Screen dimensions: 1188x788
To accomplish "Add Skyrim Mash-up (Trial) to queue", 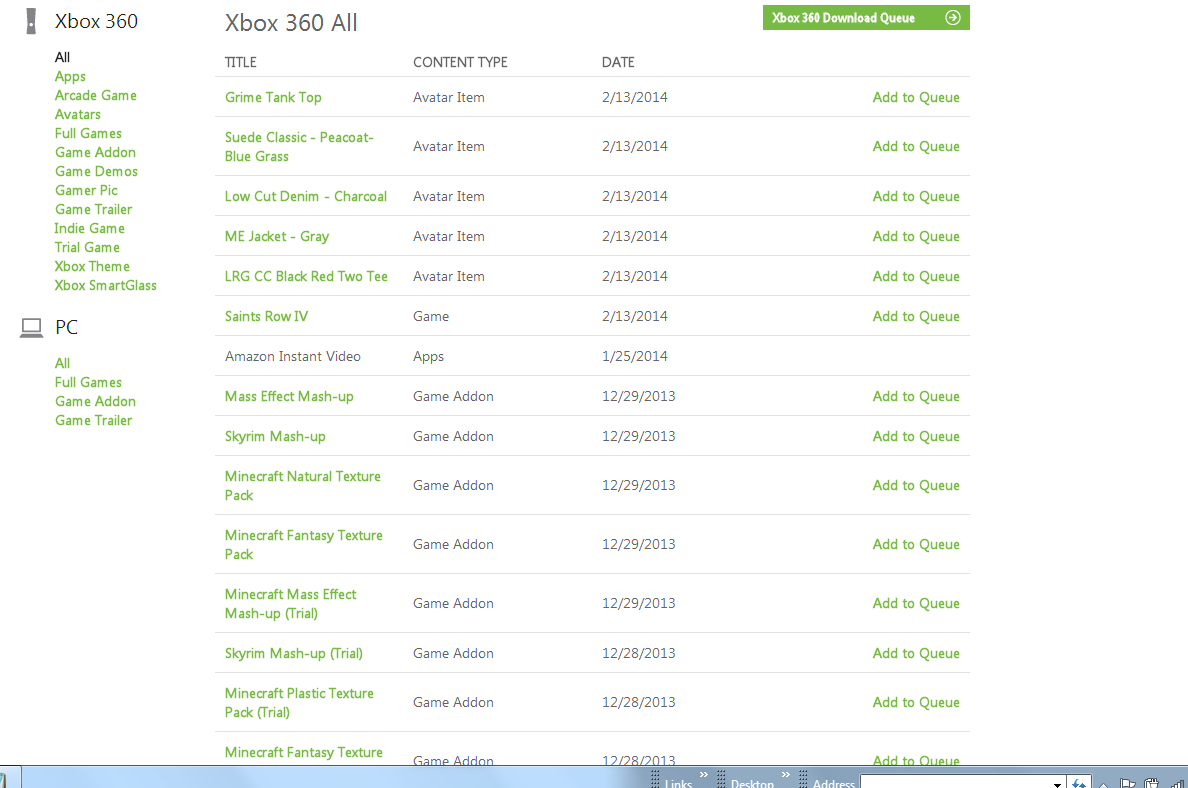I will point(916,654).
